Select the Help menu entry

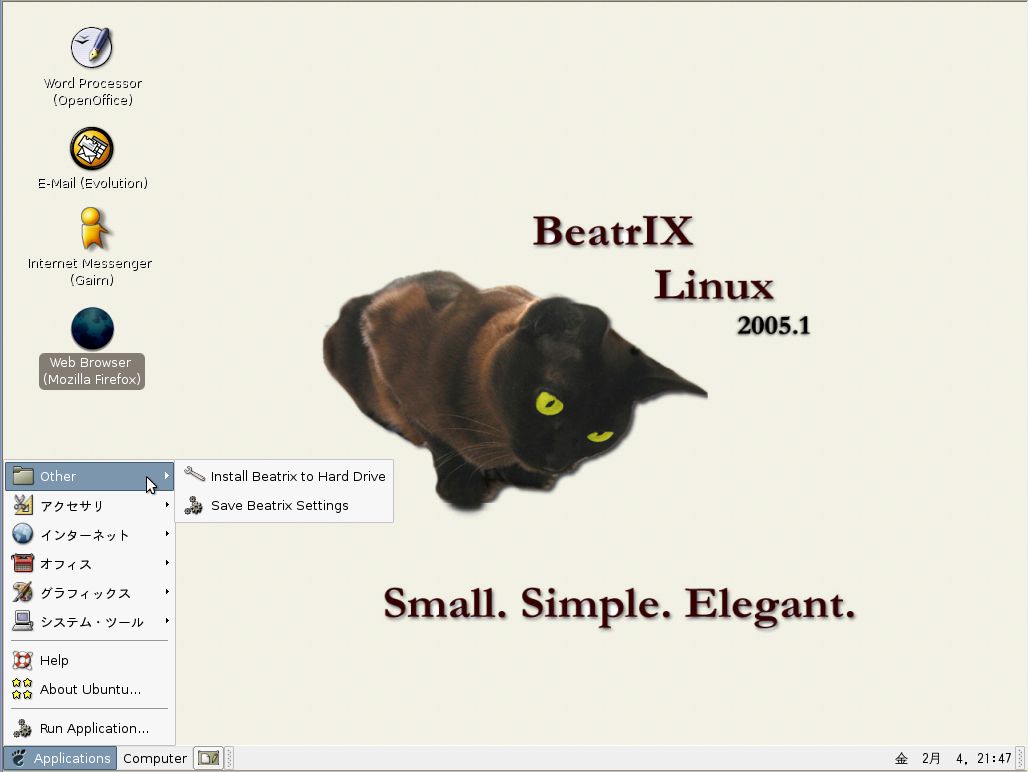[90, 660]
